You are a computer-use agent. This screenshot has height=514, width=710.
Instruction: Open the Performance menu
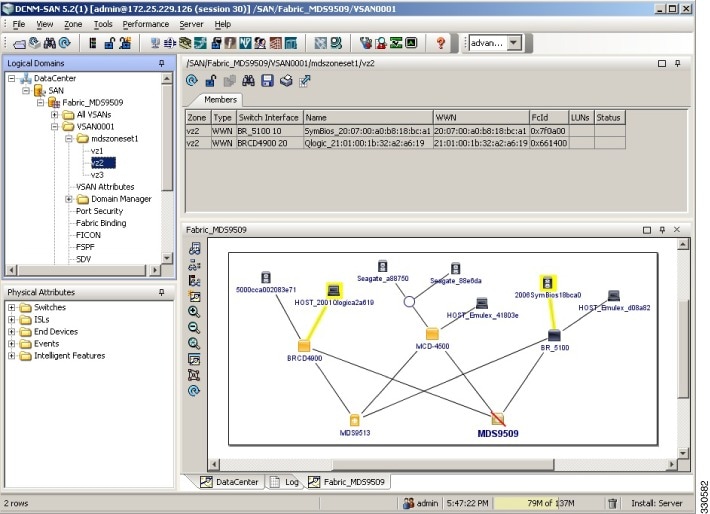pyautogui.click(x=145, y=24)
